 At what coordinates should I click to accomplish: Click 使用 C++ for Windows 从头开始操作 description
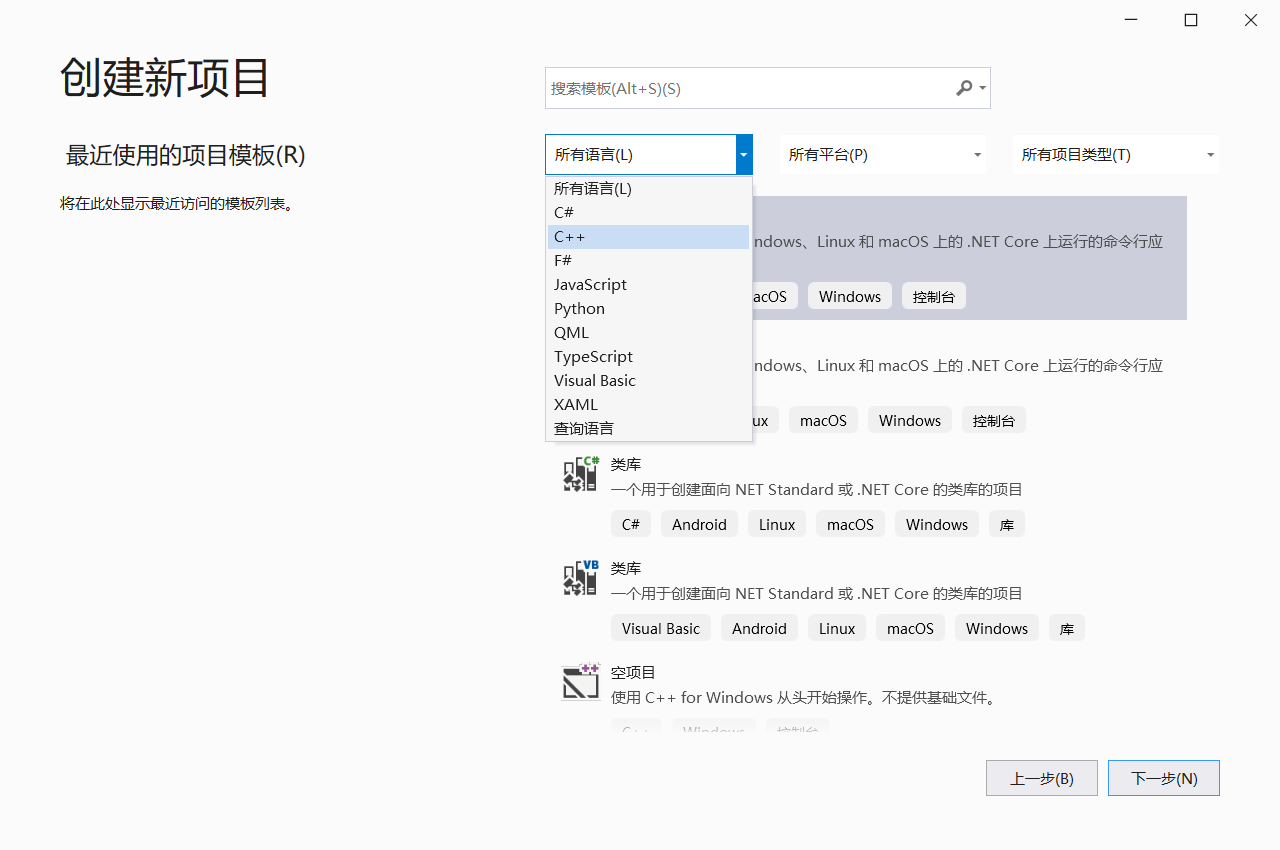pyautogui.click(x=803, y=698)
